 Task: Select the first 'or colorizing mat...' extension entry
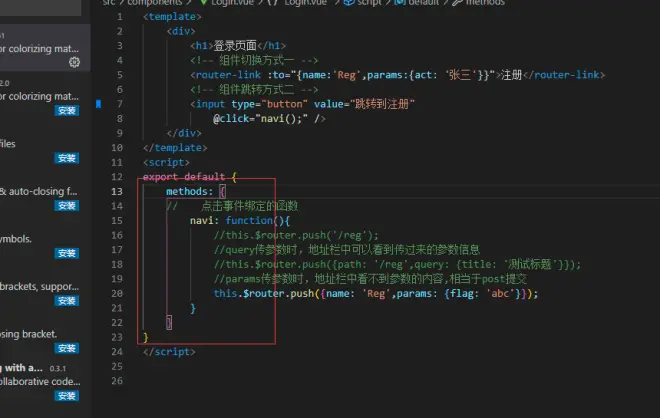pos(45,48)
